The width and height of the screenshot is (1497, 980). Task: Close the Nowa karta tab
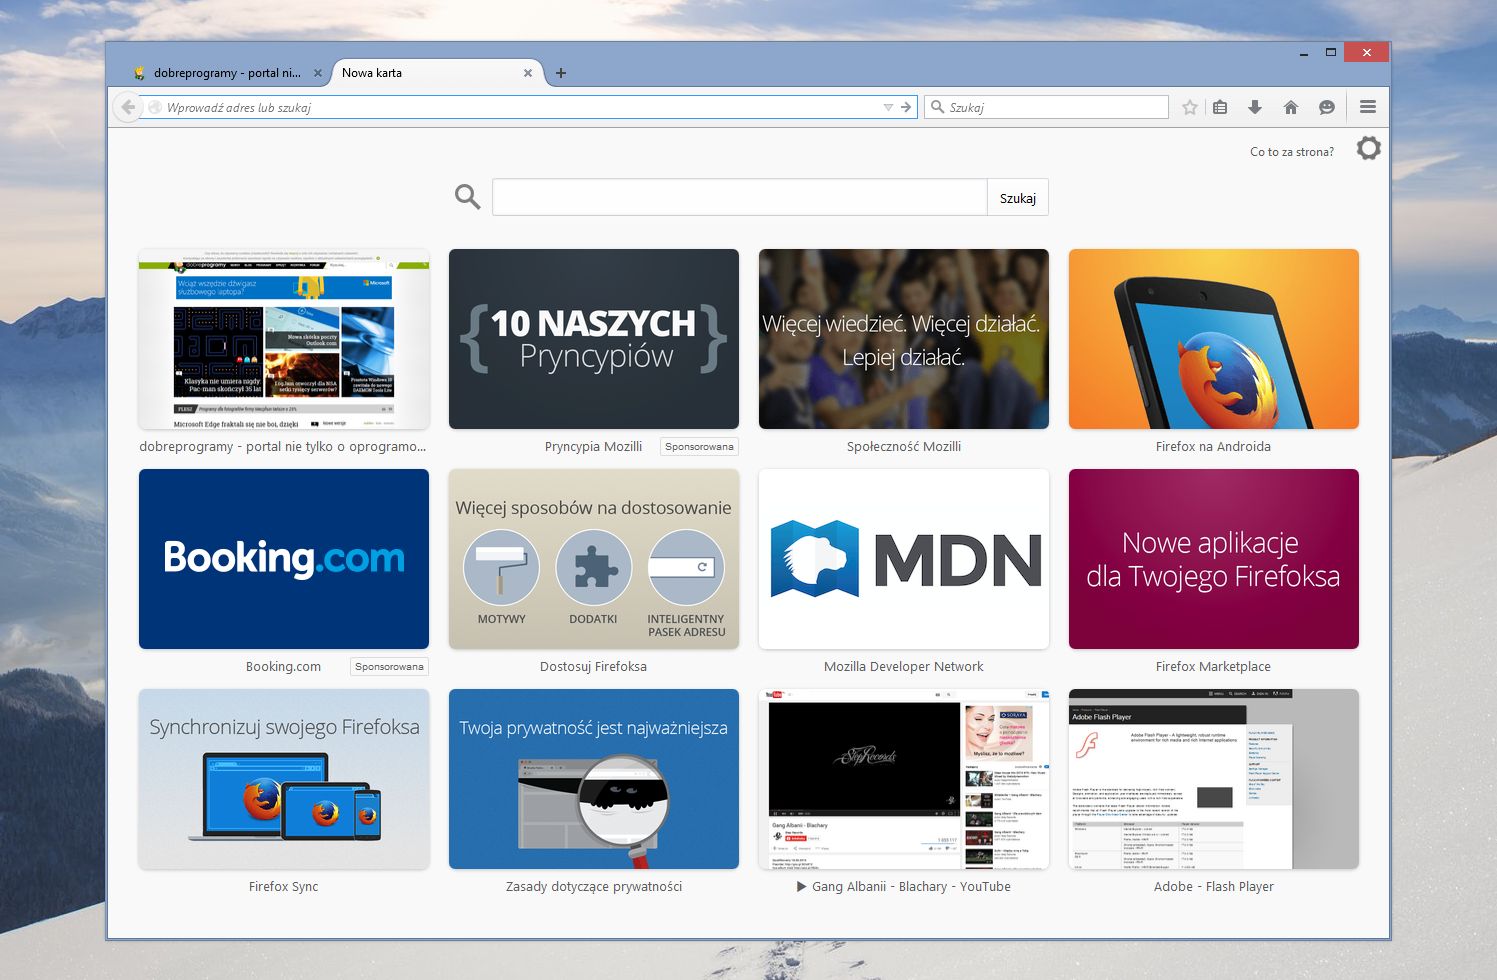point(529,73)
